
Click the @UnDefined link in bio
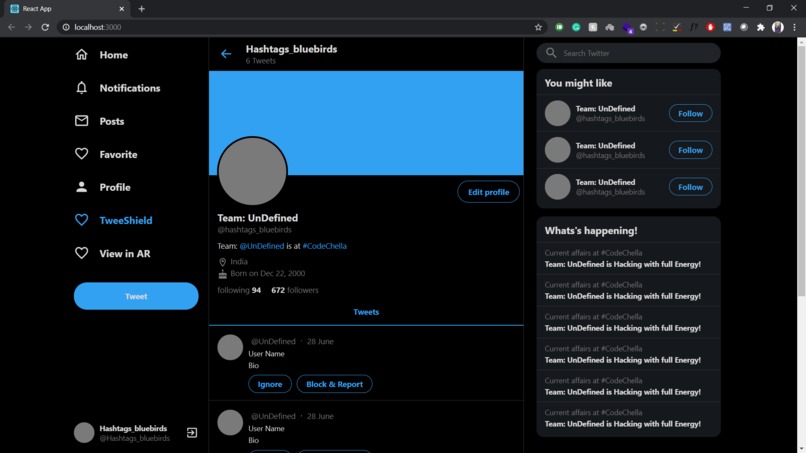tap(262, 246)
